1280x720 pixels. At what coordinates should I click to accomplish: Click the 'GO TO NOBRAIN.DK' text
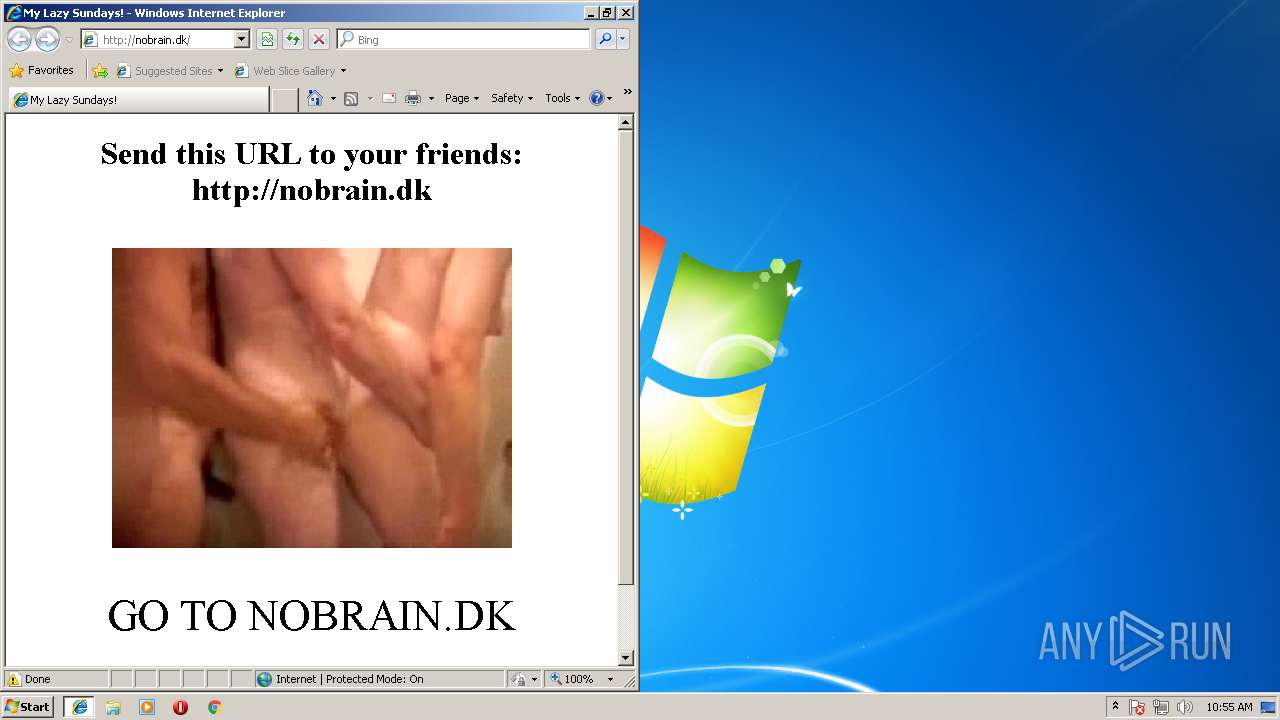[311, 615]
